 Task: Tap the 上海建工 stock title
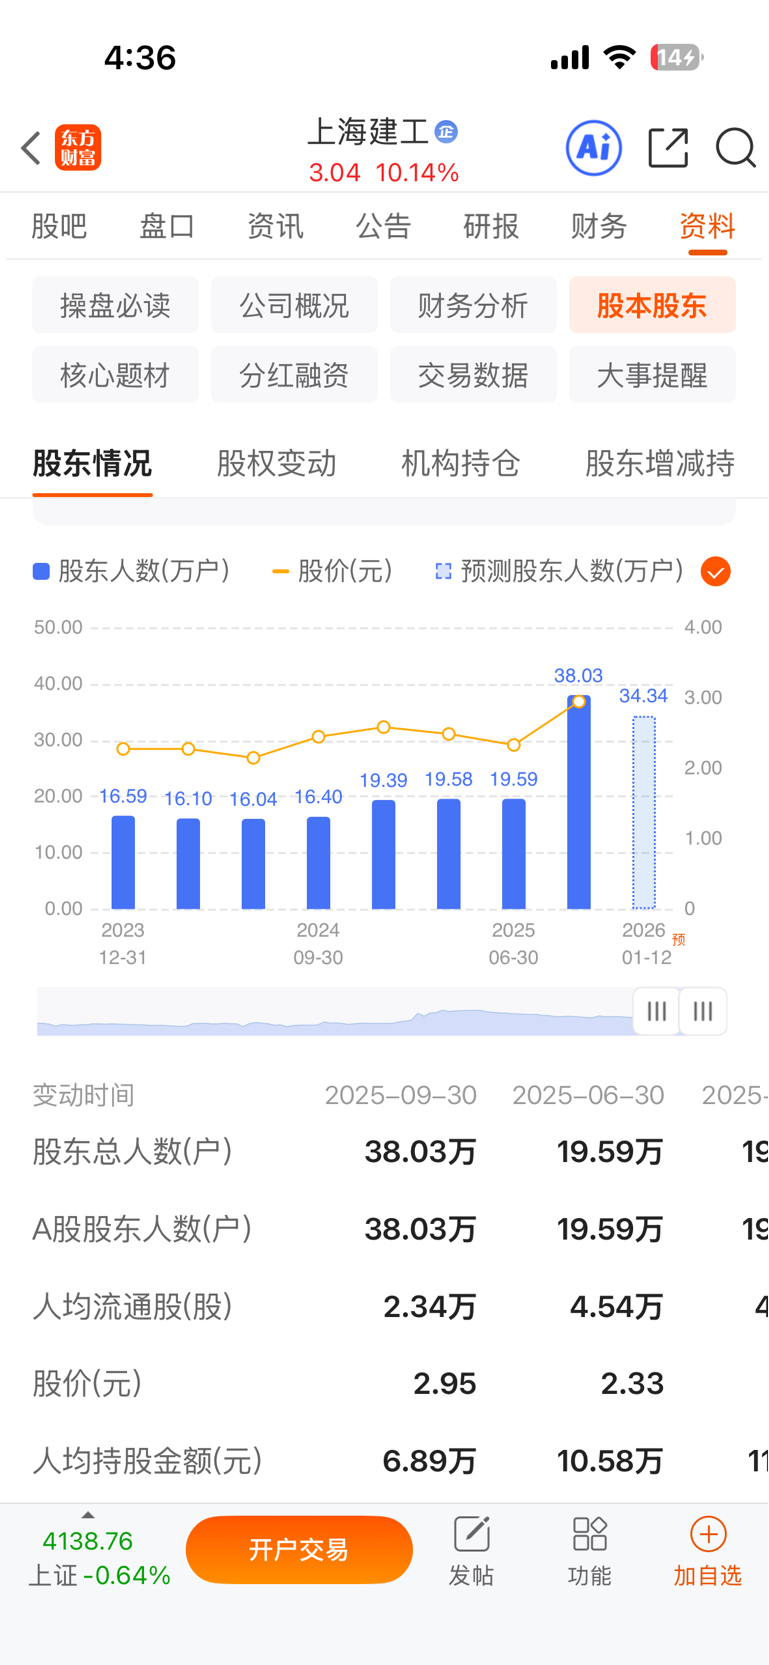367,131
